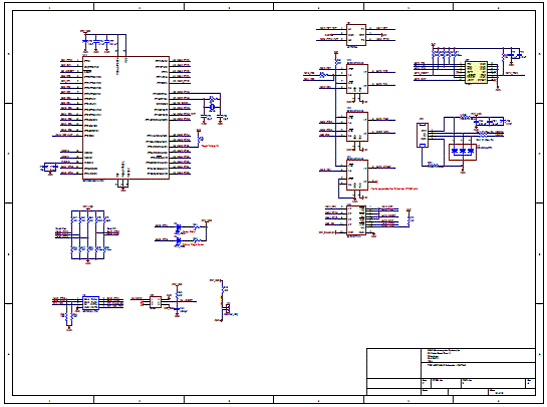Select the small brown IC at the bottom center
547x407 pixels.
(x=156, y=302)
